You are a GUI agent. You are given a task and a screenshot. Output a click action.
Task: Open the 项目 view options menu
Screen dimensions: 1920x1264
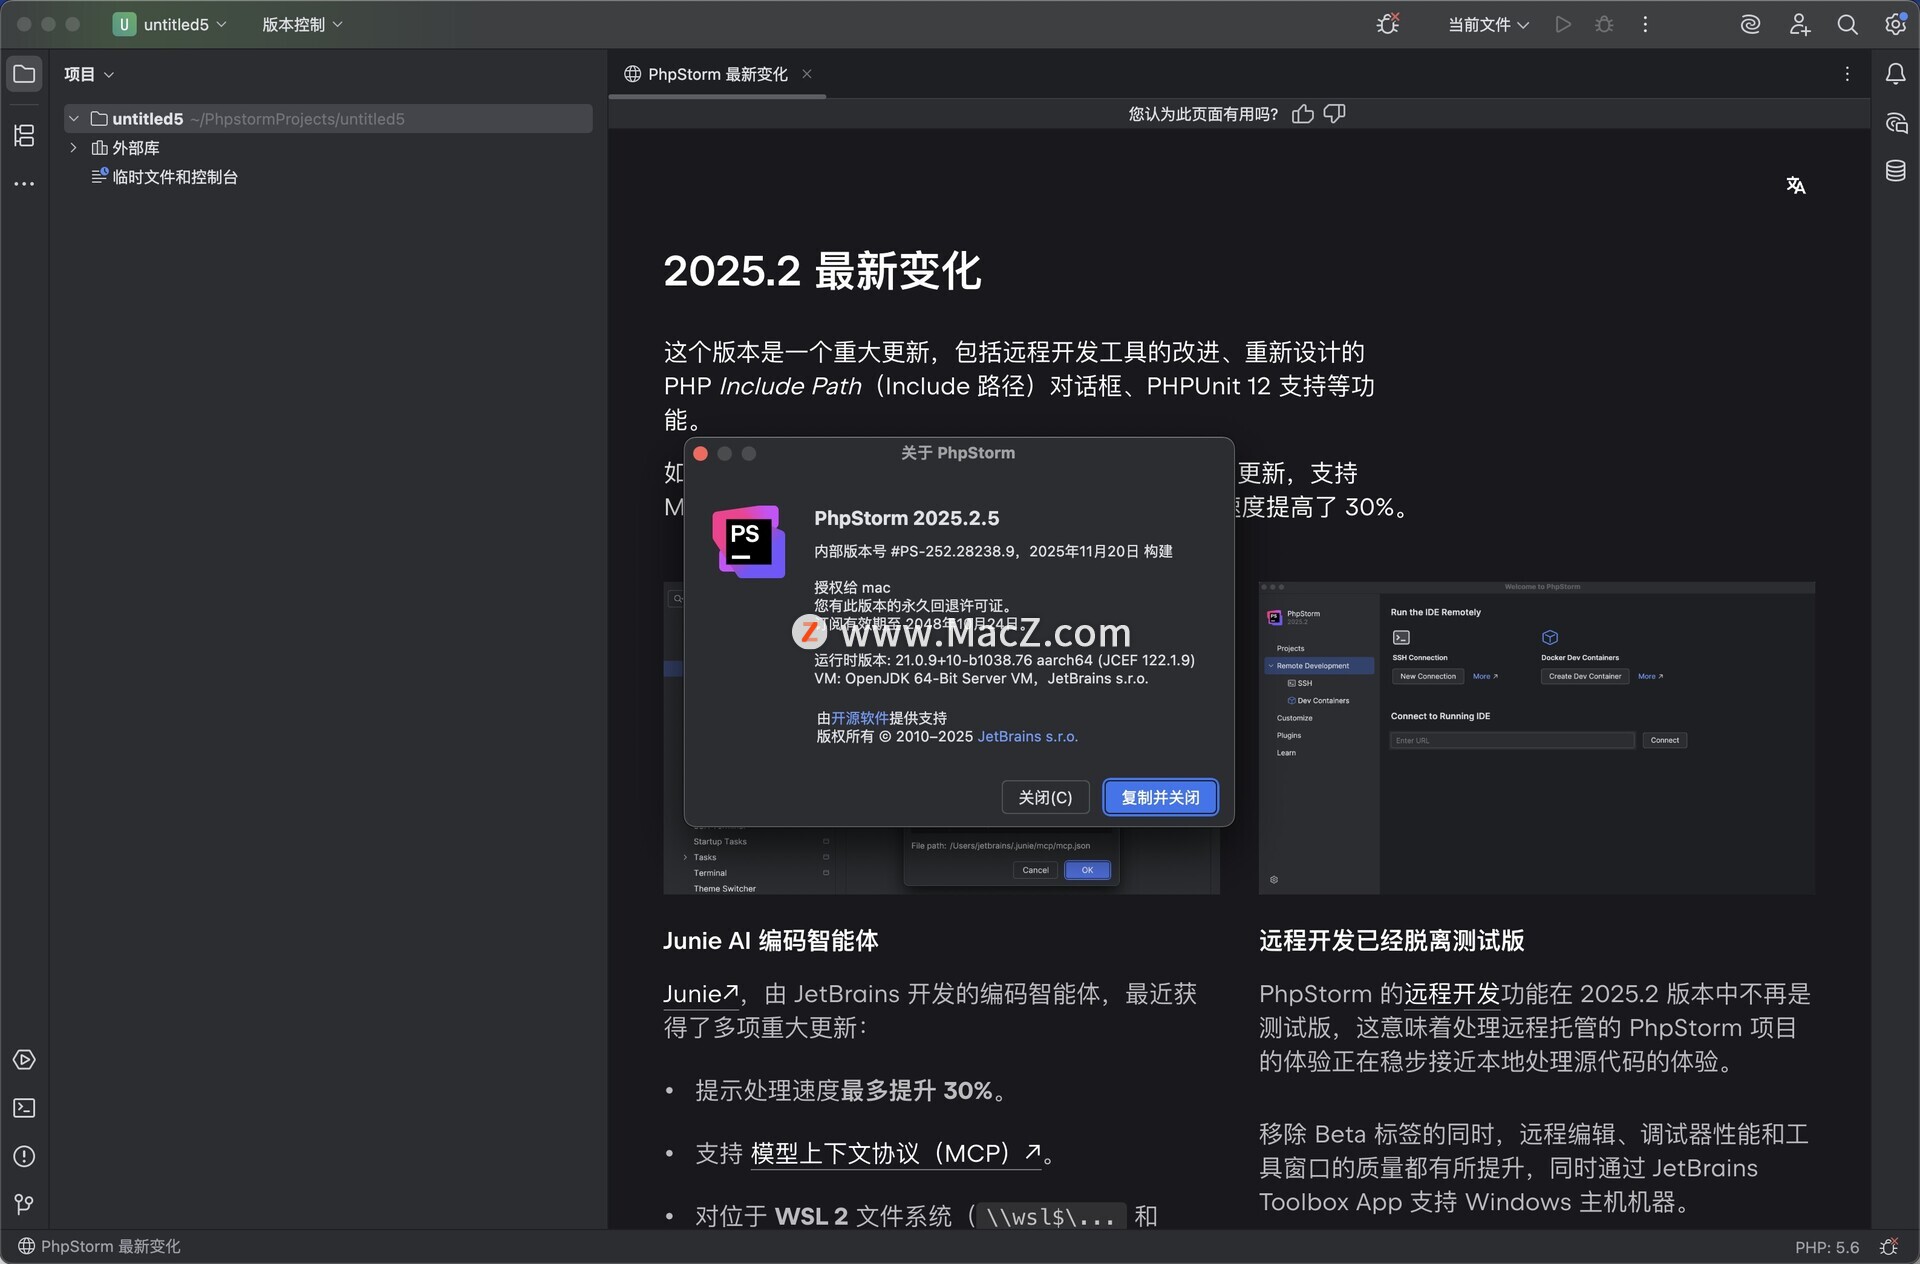[89, 74]
